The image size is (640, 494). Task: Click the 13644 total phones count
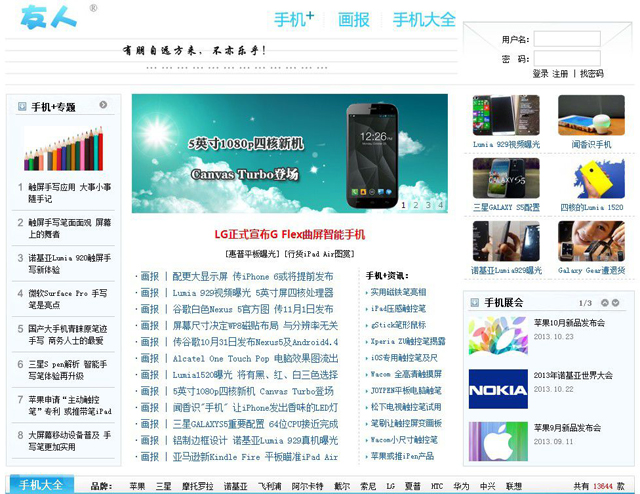603,486
